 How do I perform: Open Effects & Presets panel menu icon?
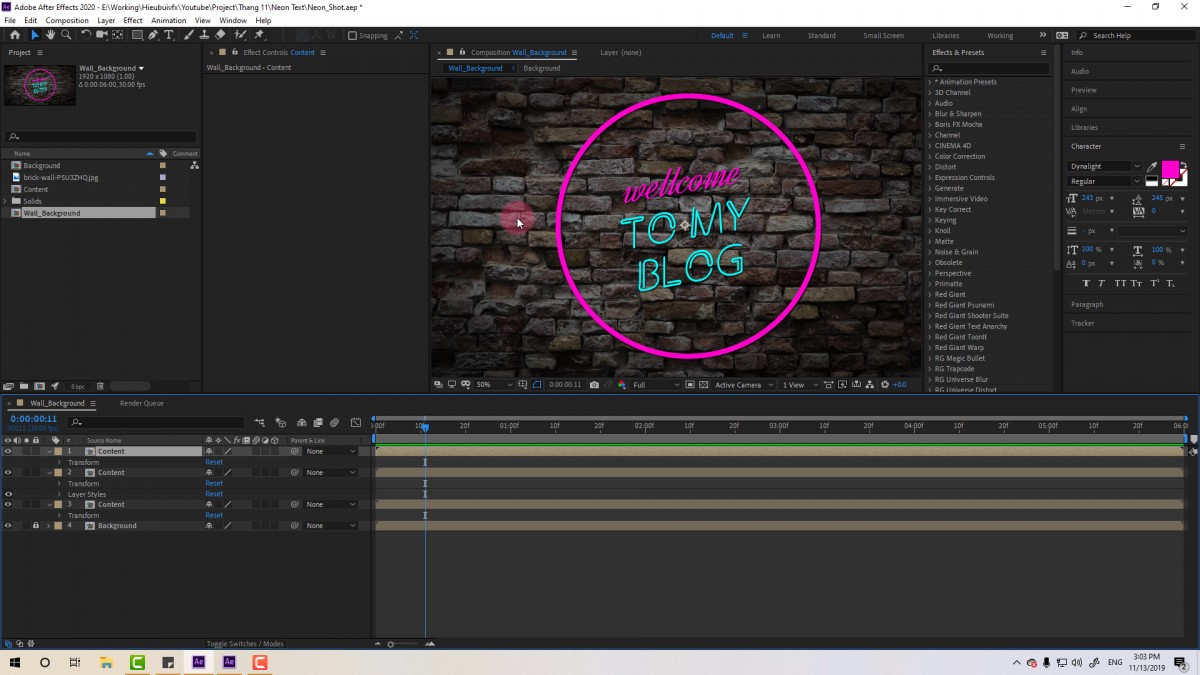(x=1043, y=52)
